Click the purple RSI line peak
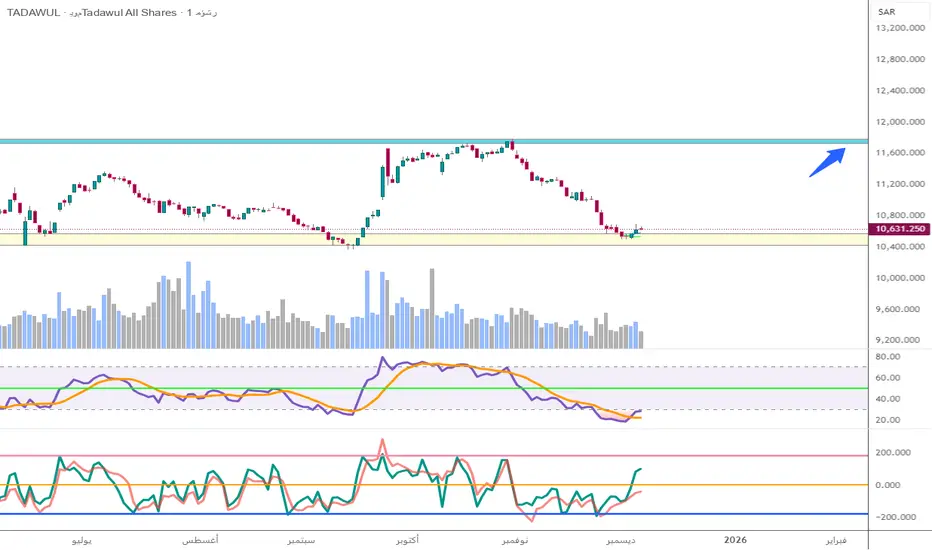The image size is (932, 550). coord(382,358)
